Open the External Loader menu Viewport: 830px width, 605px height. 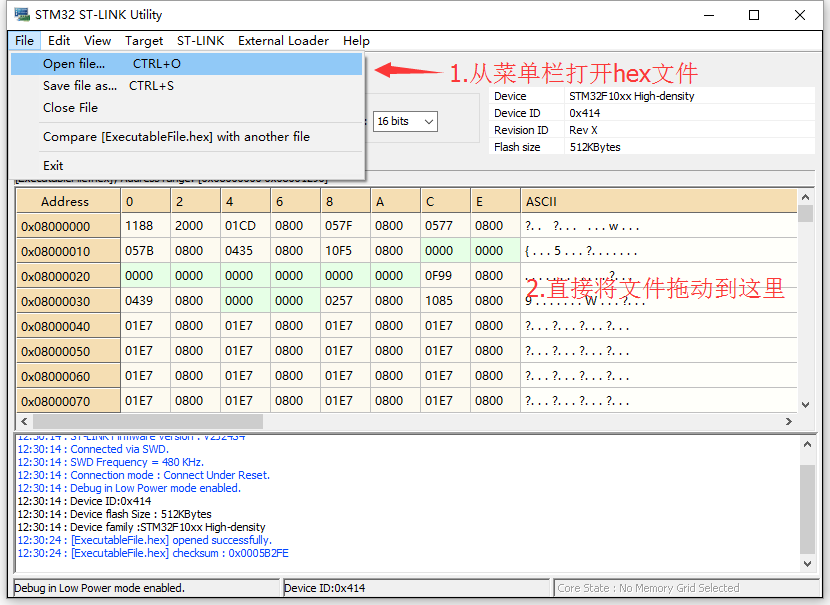tap(283, 41)
